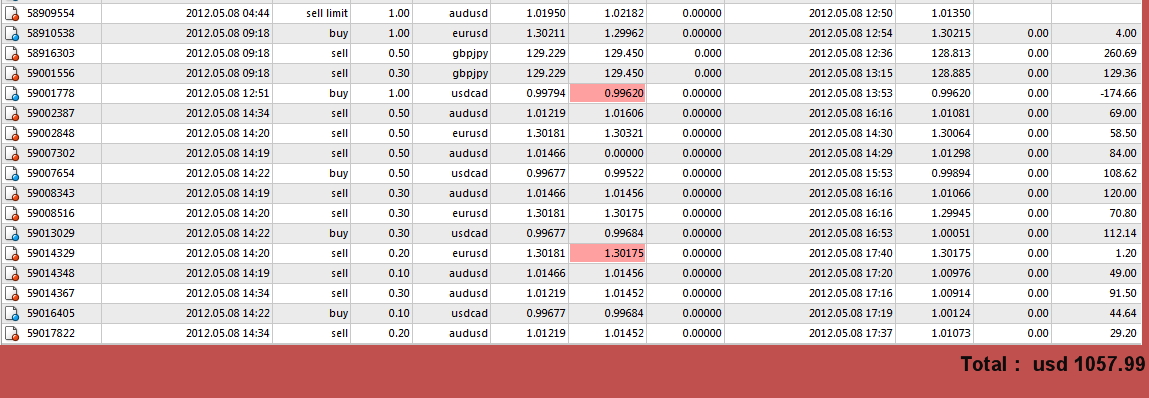Click profit value 29.20

[1123, 333]
